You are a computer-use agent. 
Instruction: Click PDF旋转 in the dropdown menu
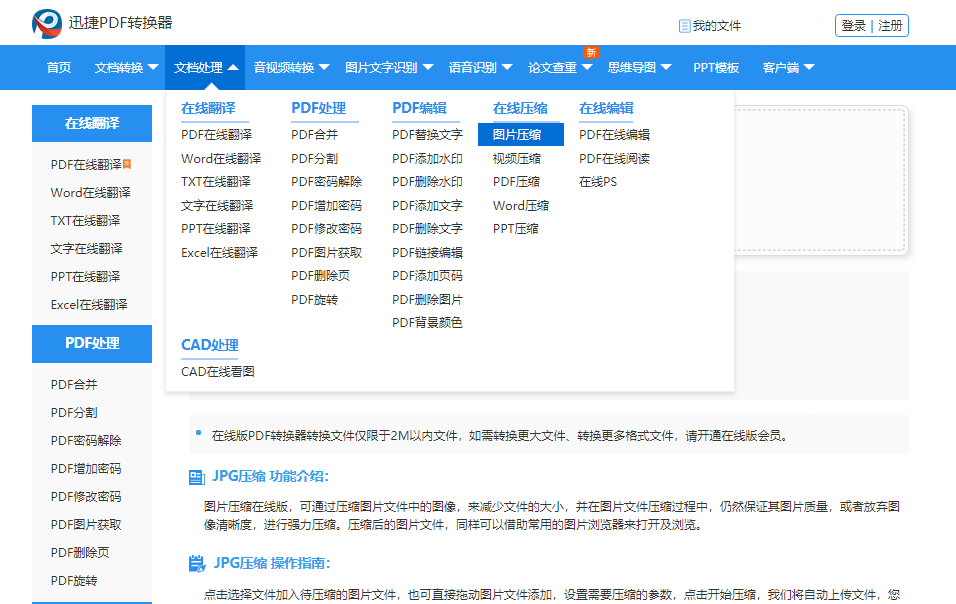(314, 299)
